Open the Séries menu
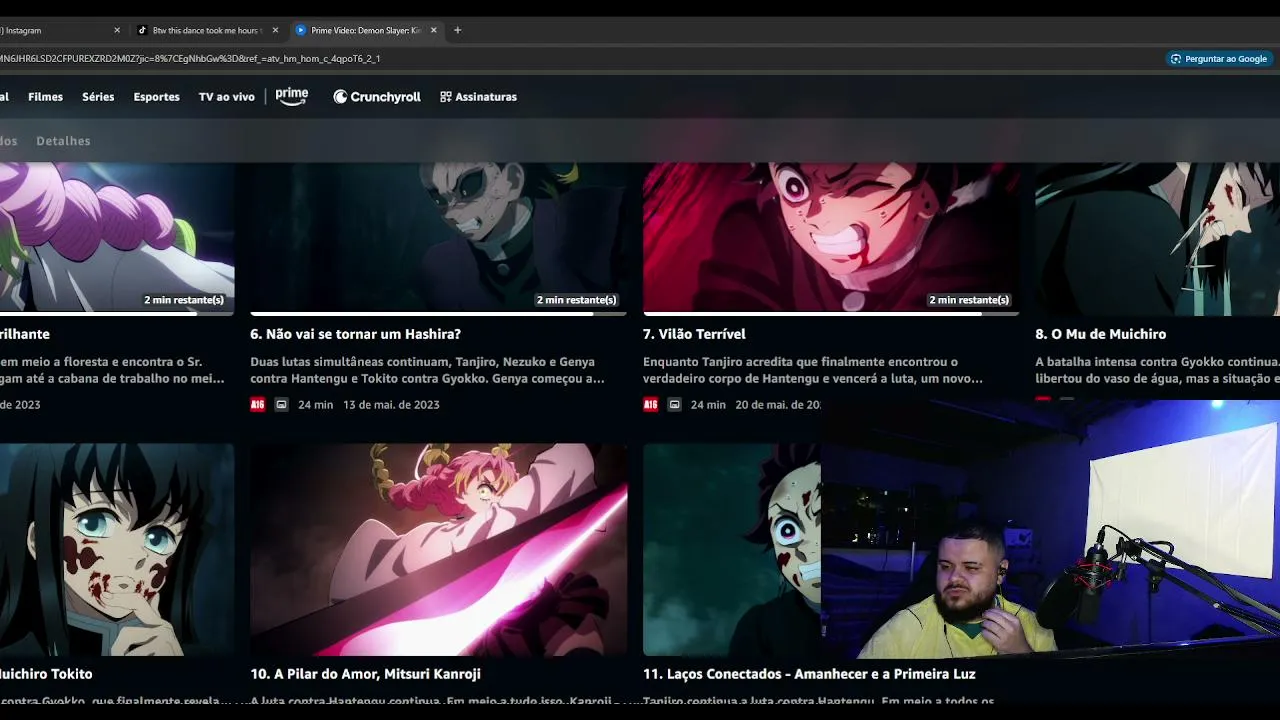Image resolution: width=1280 pixels, height=720 pixels. pyautogui.click(x=98, y=97)
